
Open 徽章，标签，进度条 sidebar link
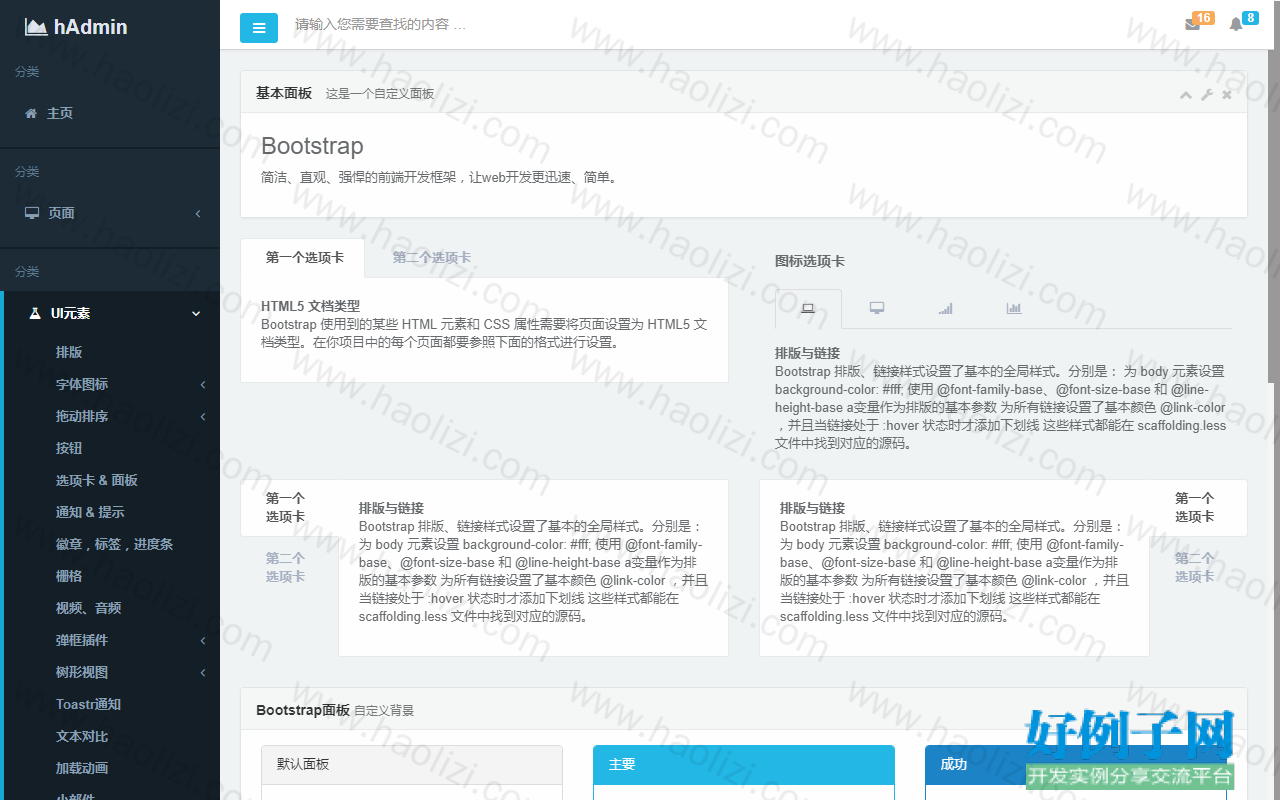pyautogui.click(x=112, y=544)
